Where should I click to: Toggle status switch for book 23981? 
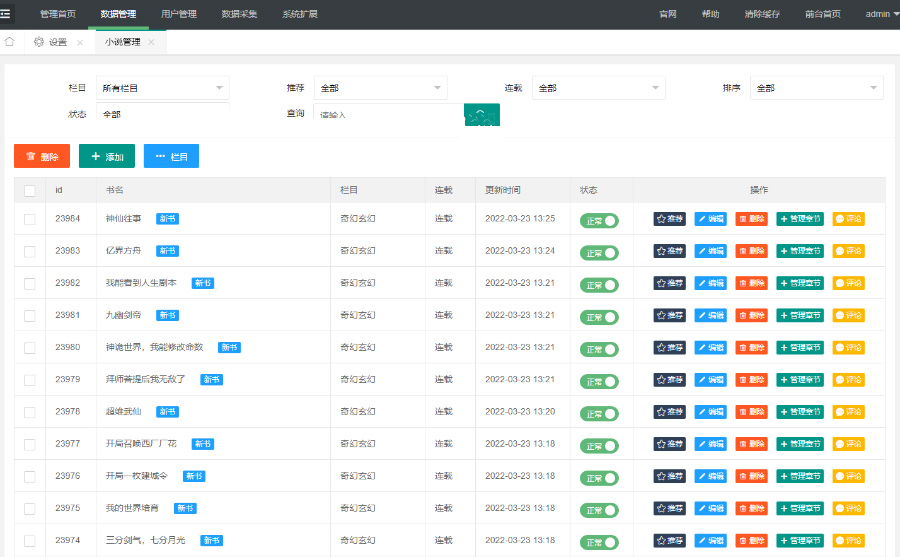pyautogui.click(x=599, y=317)
